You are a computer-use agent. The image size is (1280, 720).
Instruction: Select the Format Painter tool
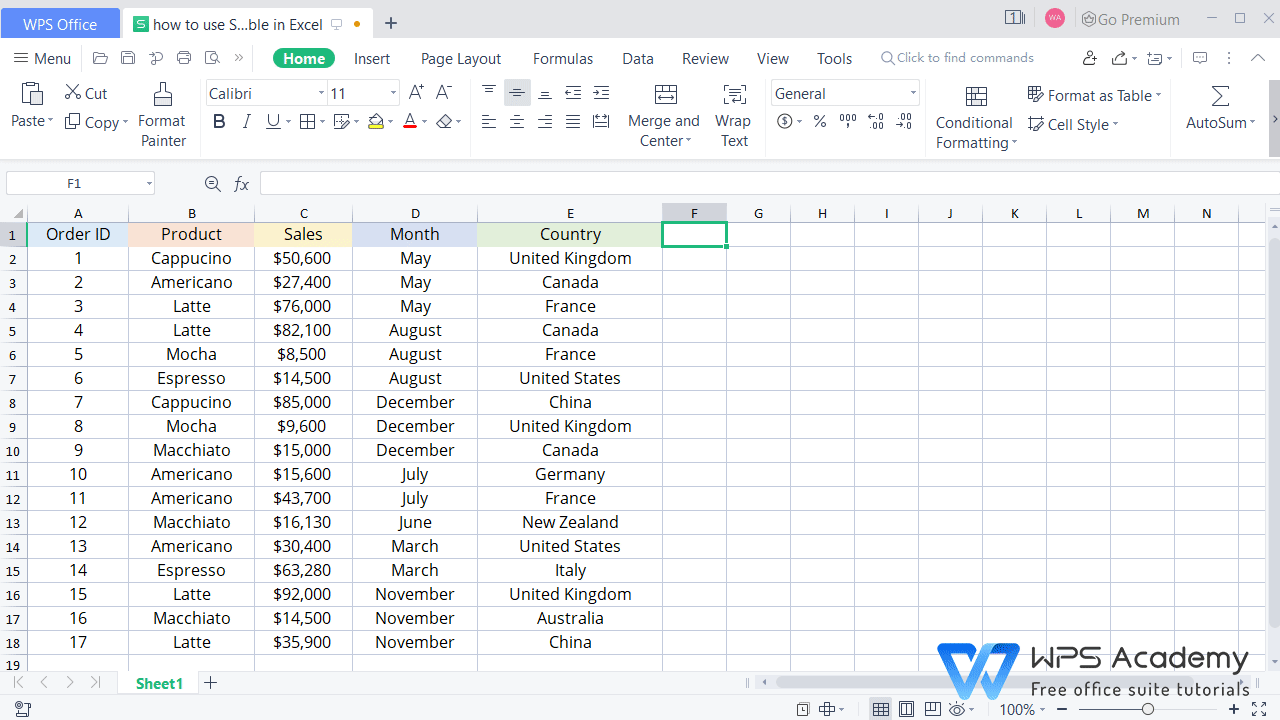162,113
